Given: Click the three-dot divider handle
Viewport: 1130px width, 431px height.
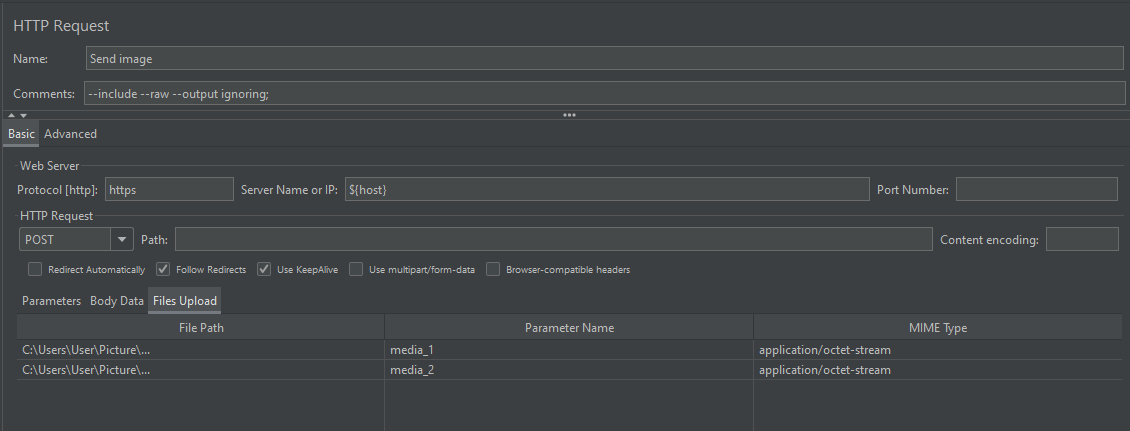Looking at the screenshot, I should pyautogui.click(x=569, y=115).
